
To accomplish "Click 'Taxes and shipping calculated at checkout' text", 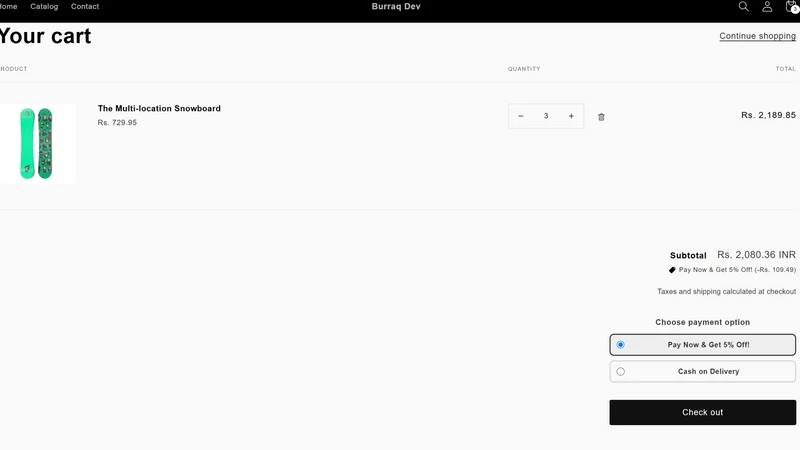I will 727,291.
